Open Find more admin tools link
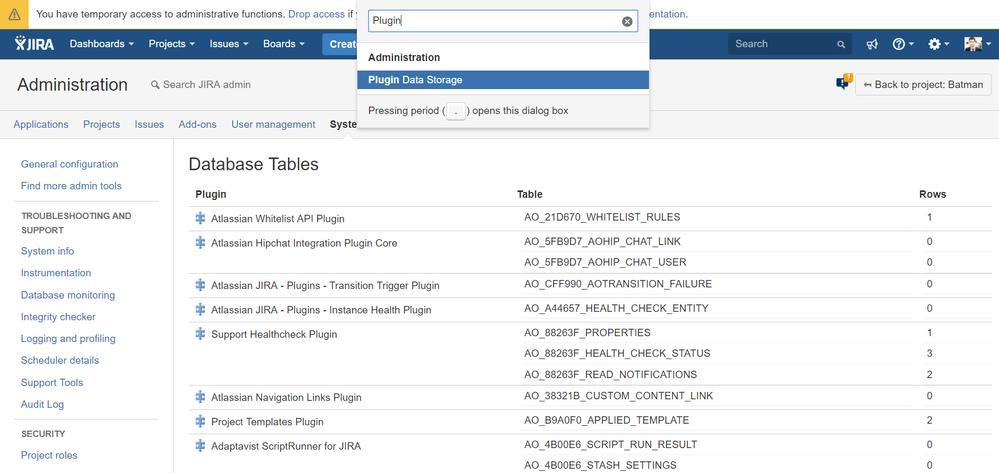The width and height of the screenshot is (999, 473). [x=71, y=186]
